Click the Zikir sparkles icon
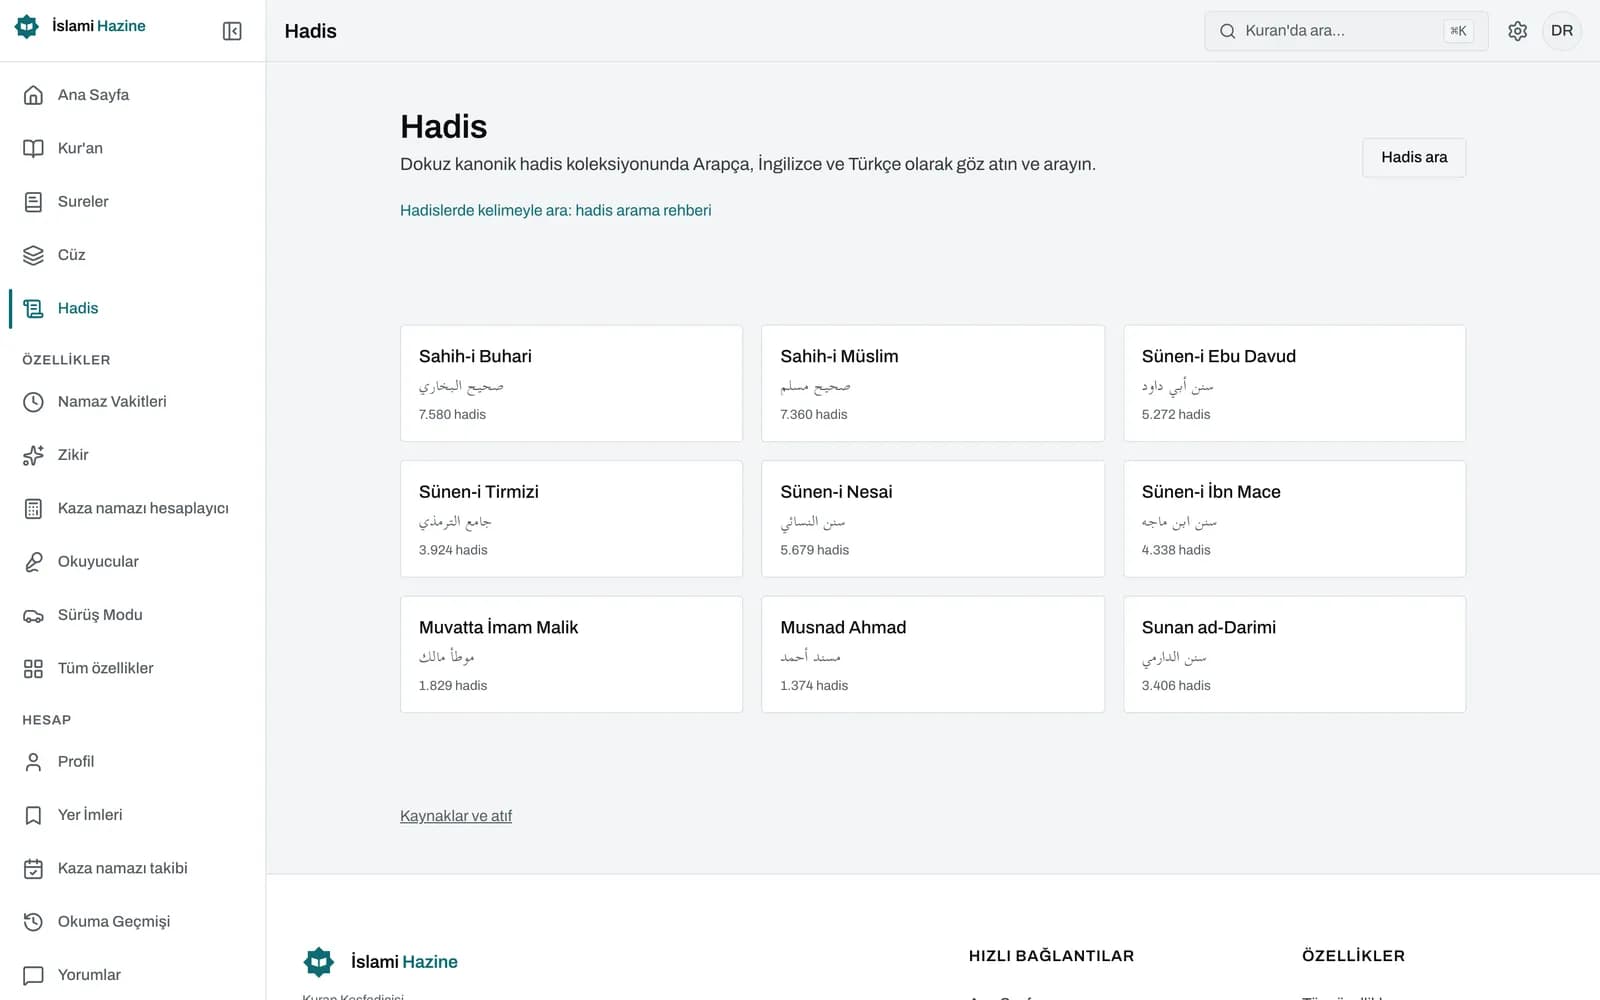Image resolution: width=1600 pixels, height=1000 pixels. 33,455
